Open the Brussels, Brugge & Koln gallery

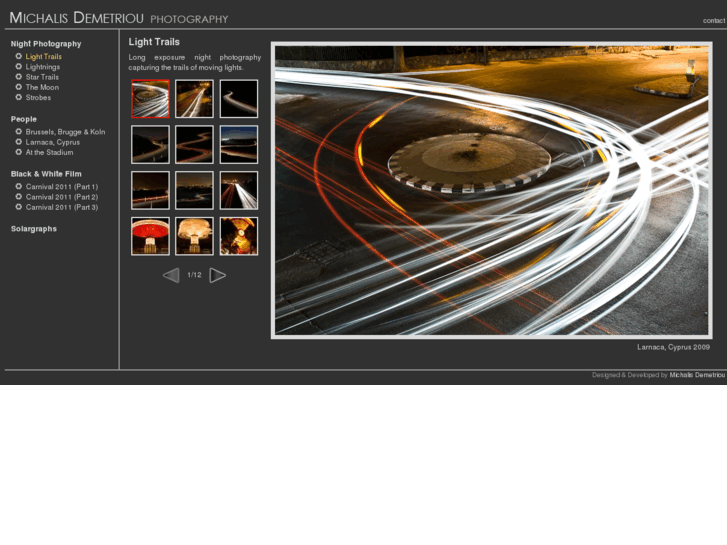(65, 132)
